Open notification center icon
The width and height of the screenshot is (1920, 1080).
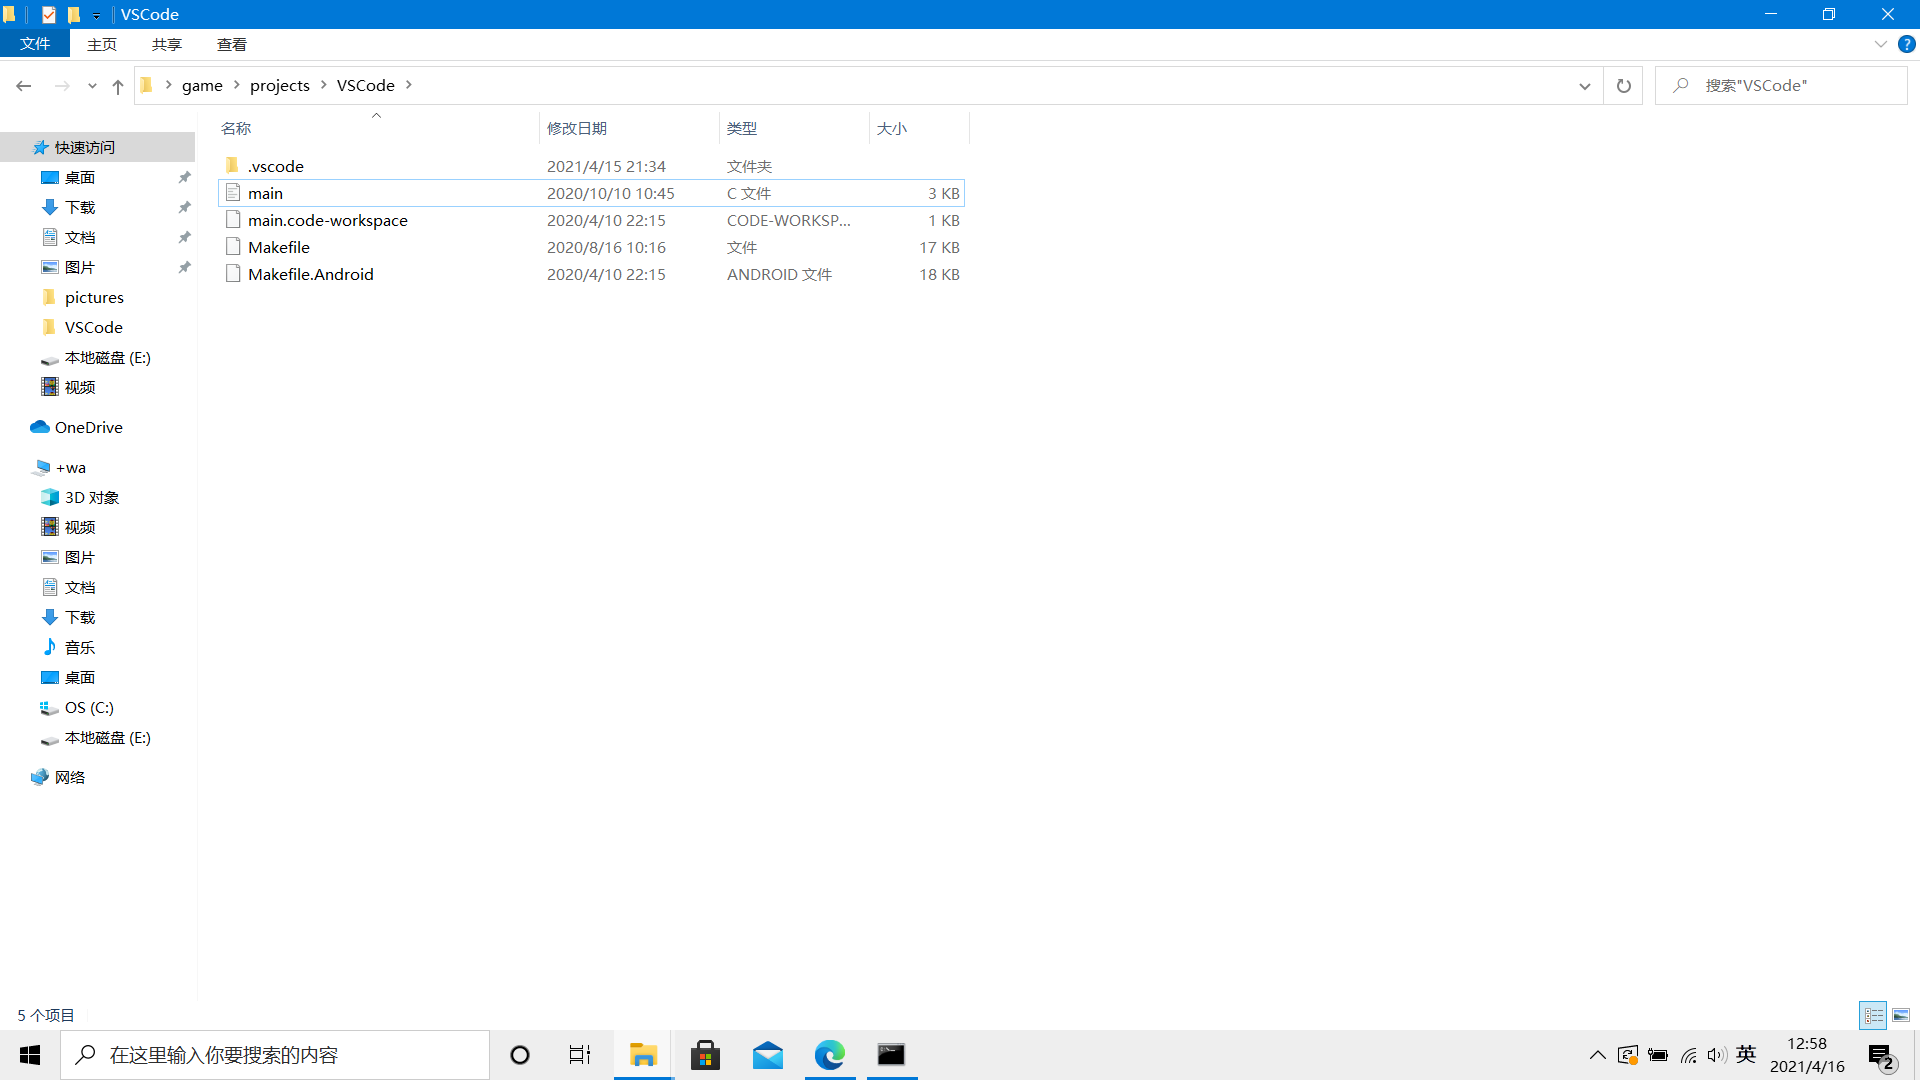click(x=1882, y=1055)
